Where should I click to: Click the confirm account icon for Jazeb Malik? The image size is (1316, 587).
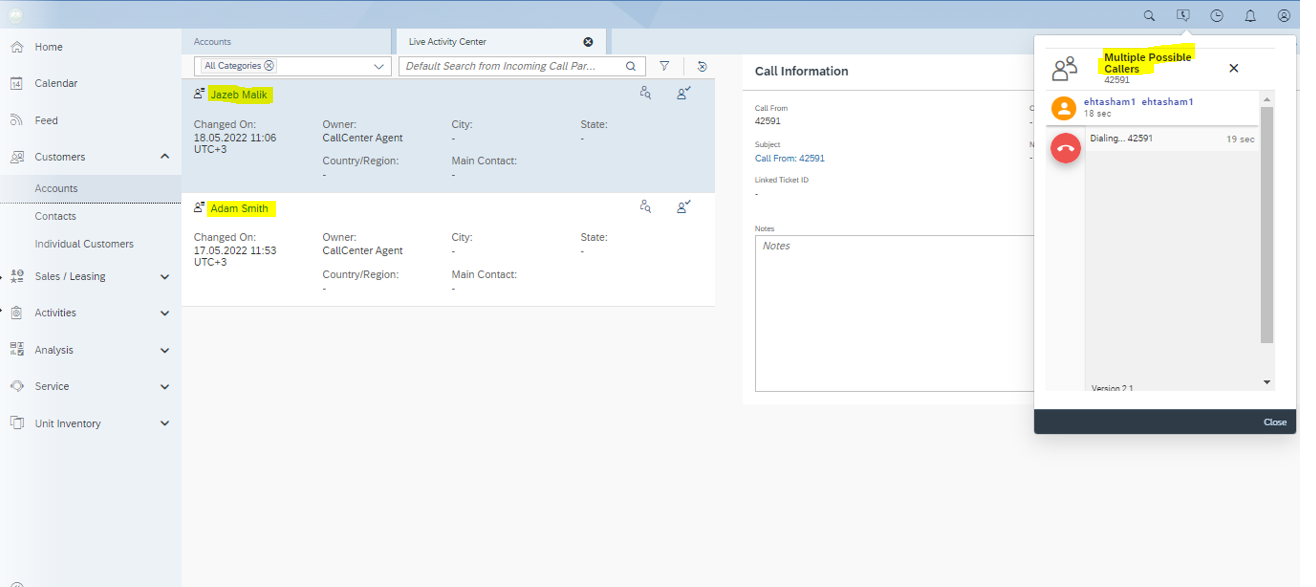coord(683,93)
